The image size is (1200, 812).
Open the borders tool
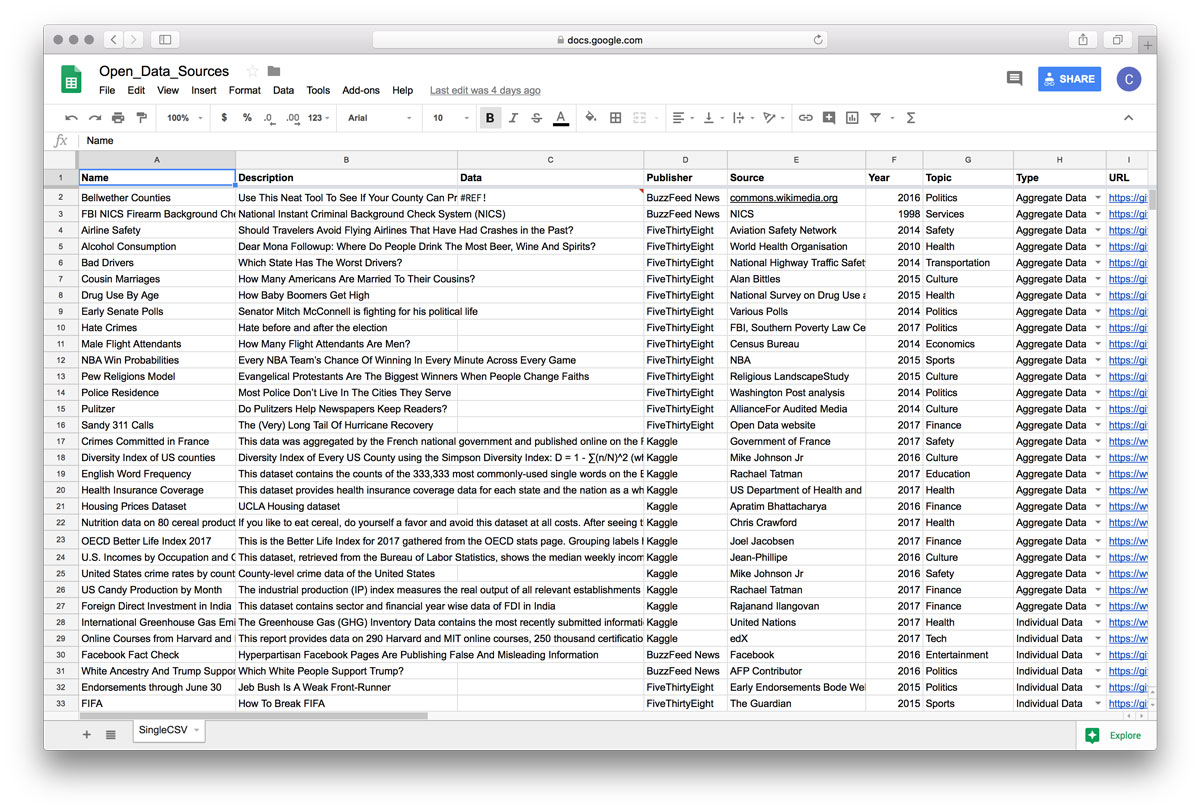[x=615, y=118]
